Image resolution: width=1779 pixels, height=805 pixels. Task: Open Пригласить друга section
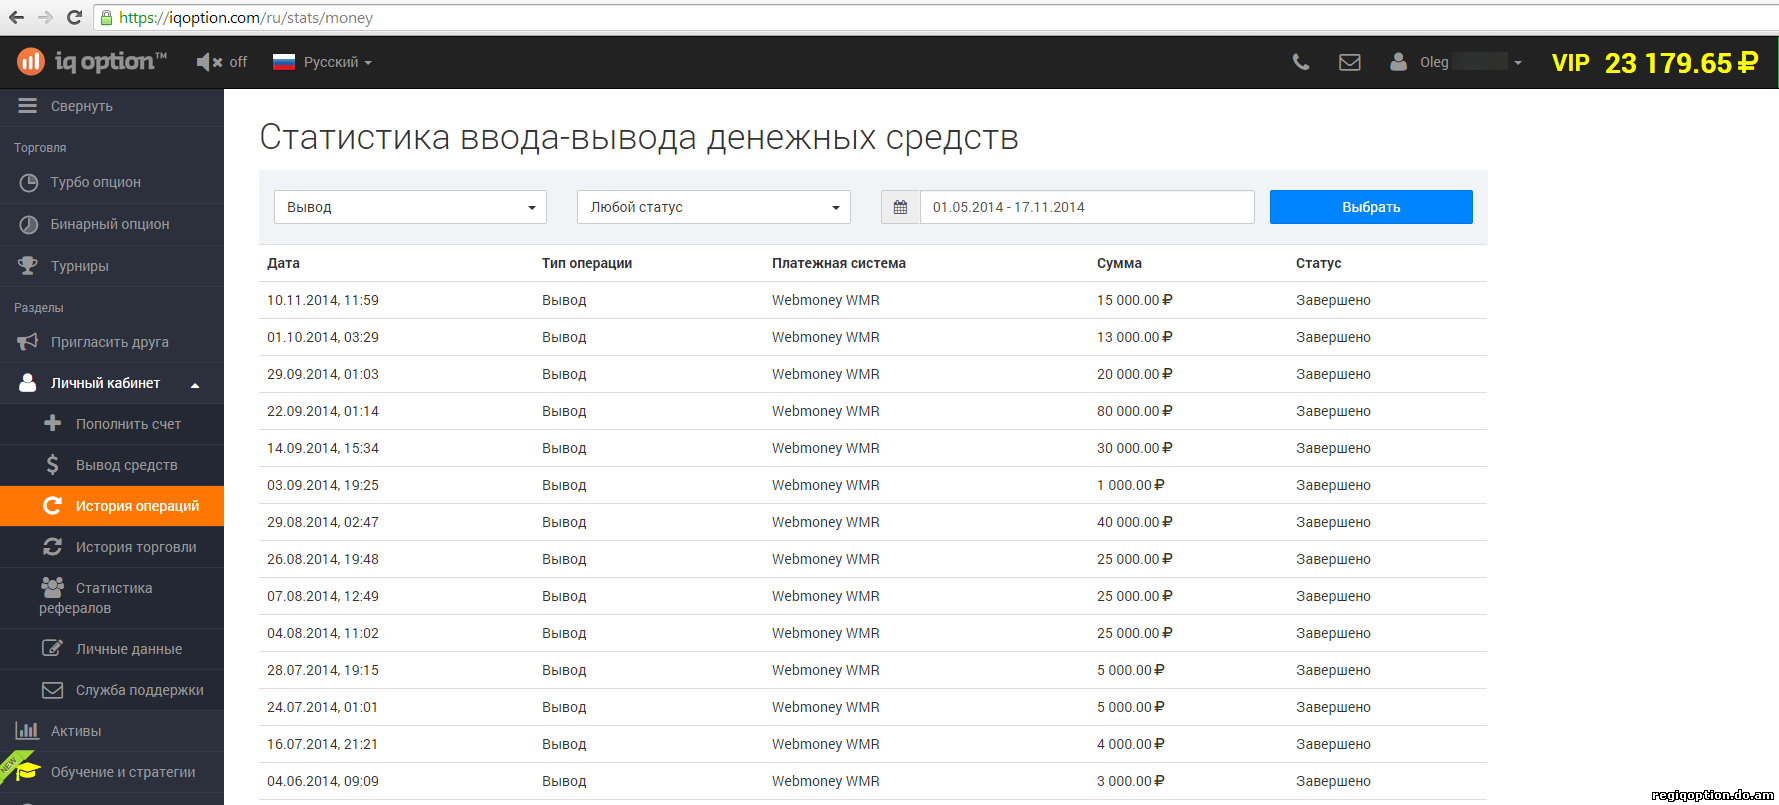click(112, 342)
